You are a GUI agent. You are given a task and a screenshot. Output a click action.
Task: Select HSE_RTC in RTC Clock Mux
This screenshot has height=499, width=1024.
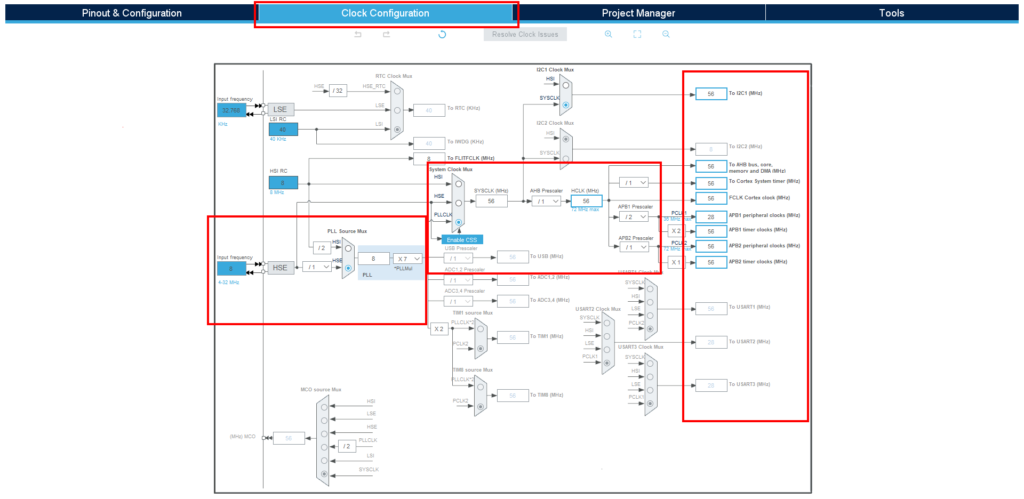[x=397, y=91]
